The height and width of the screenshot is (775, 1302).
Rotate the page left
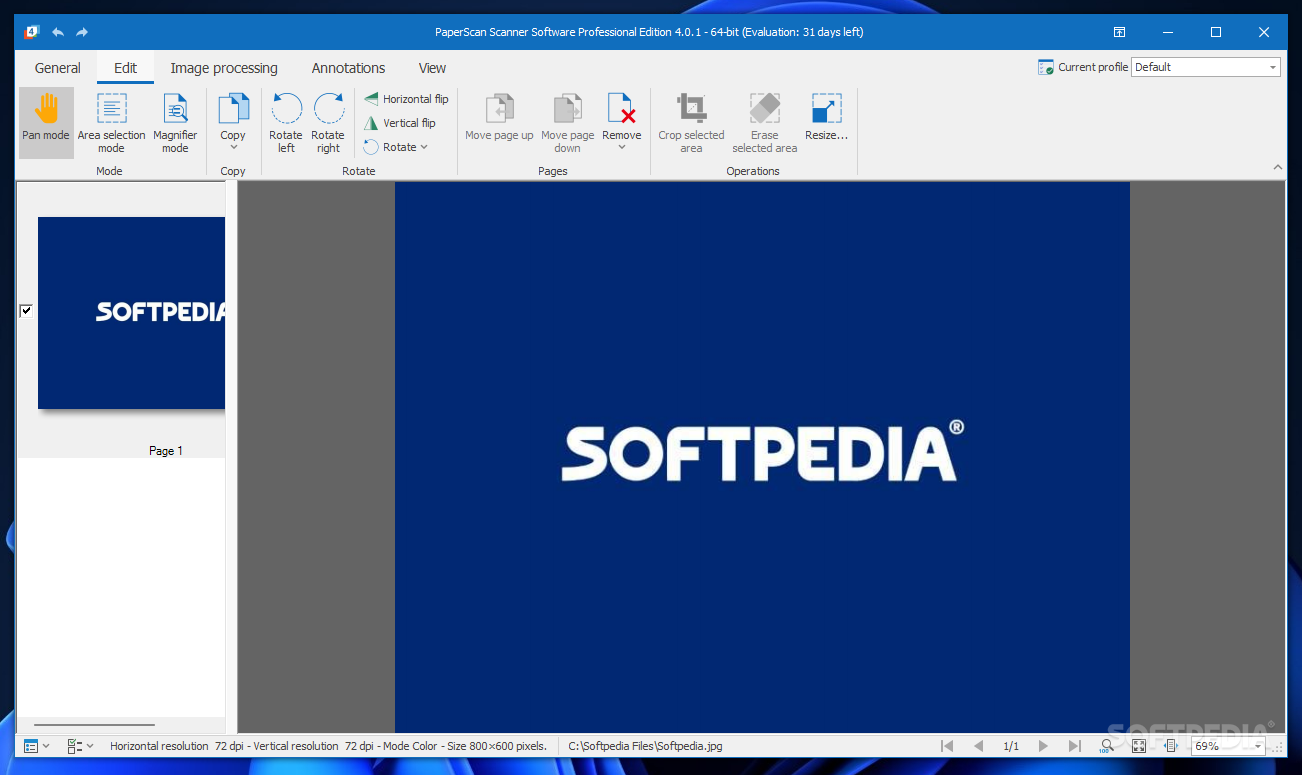coord(286,122)
